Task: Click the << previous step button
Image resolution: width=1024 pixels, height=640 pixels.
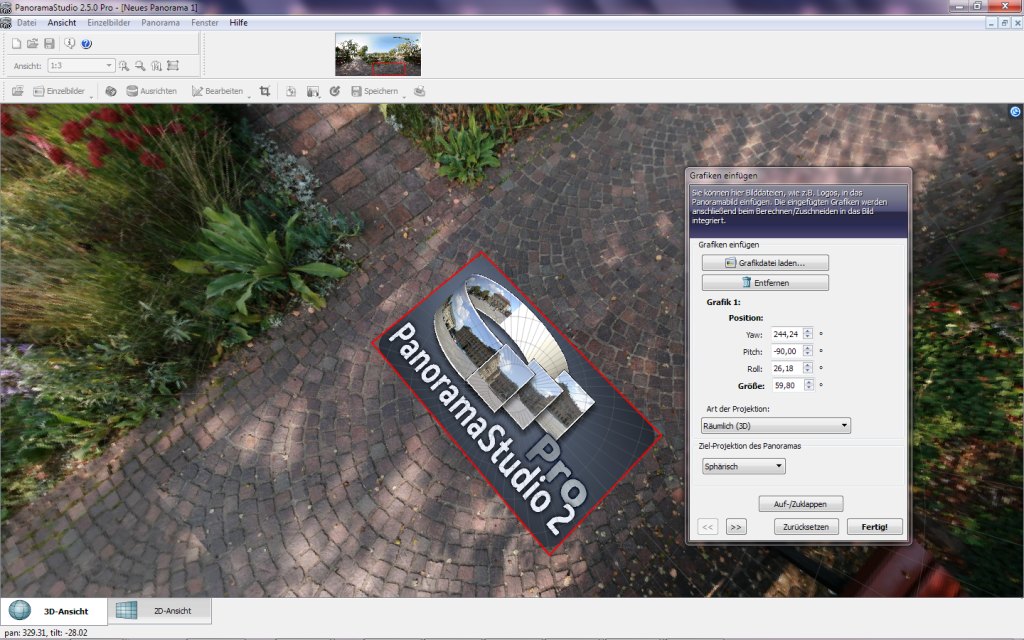Action: [708, 527]
